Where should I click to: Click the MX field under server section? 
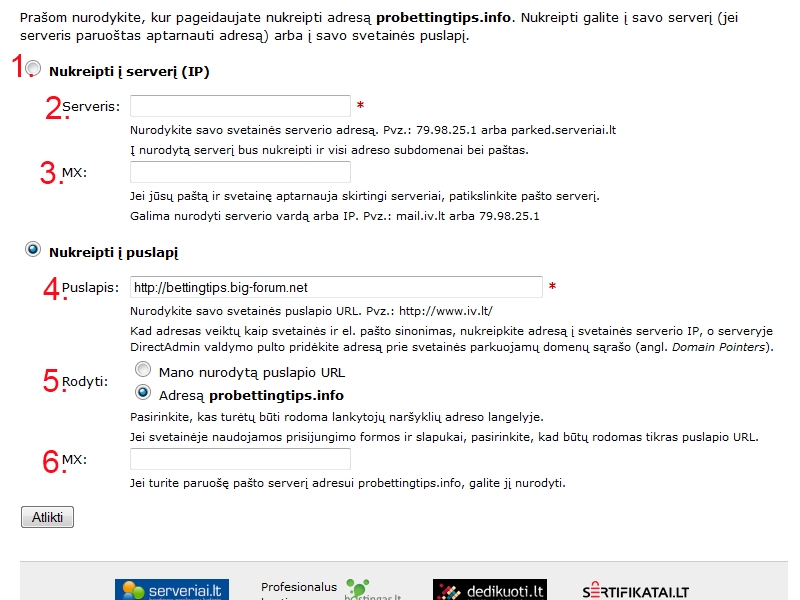point(240,172)
